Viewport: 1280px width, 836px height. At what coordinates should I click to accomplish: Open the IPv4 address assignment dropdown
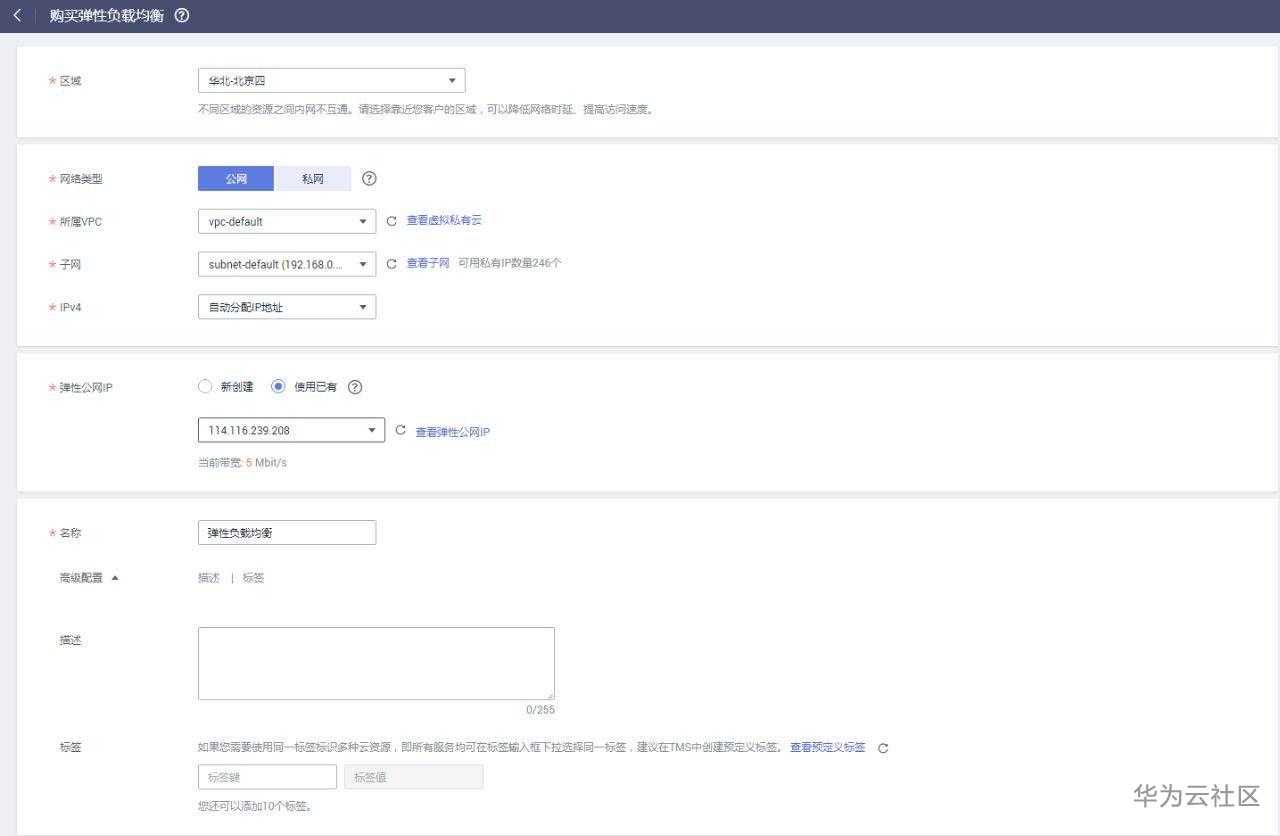click(x=286, y=307)
